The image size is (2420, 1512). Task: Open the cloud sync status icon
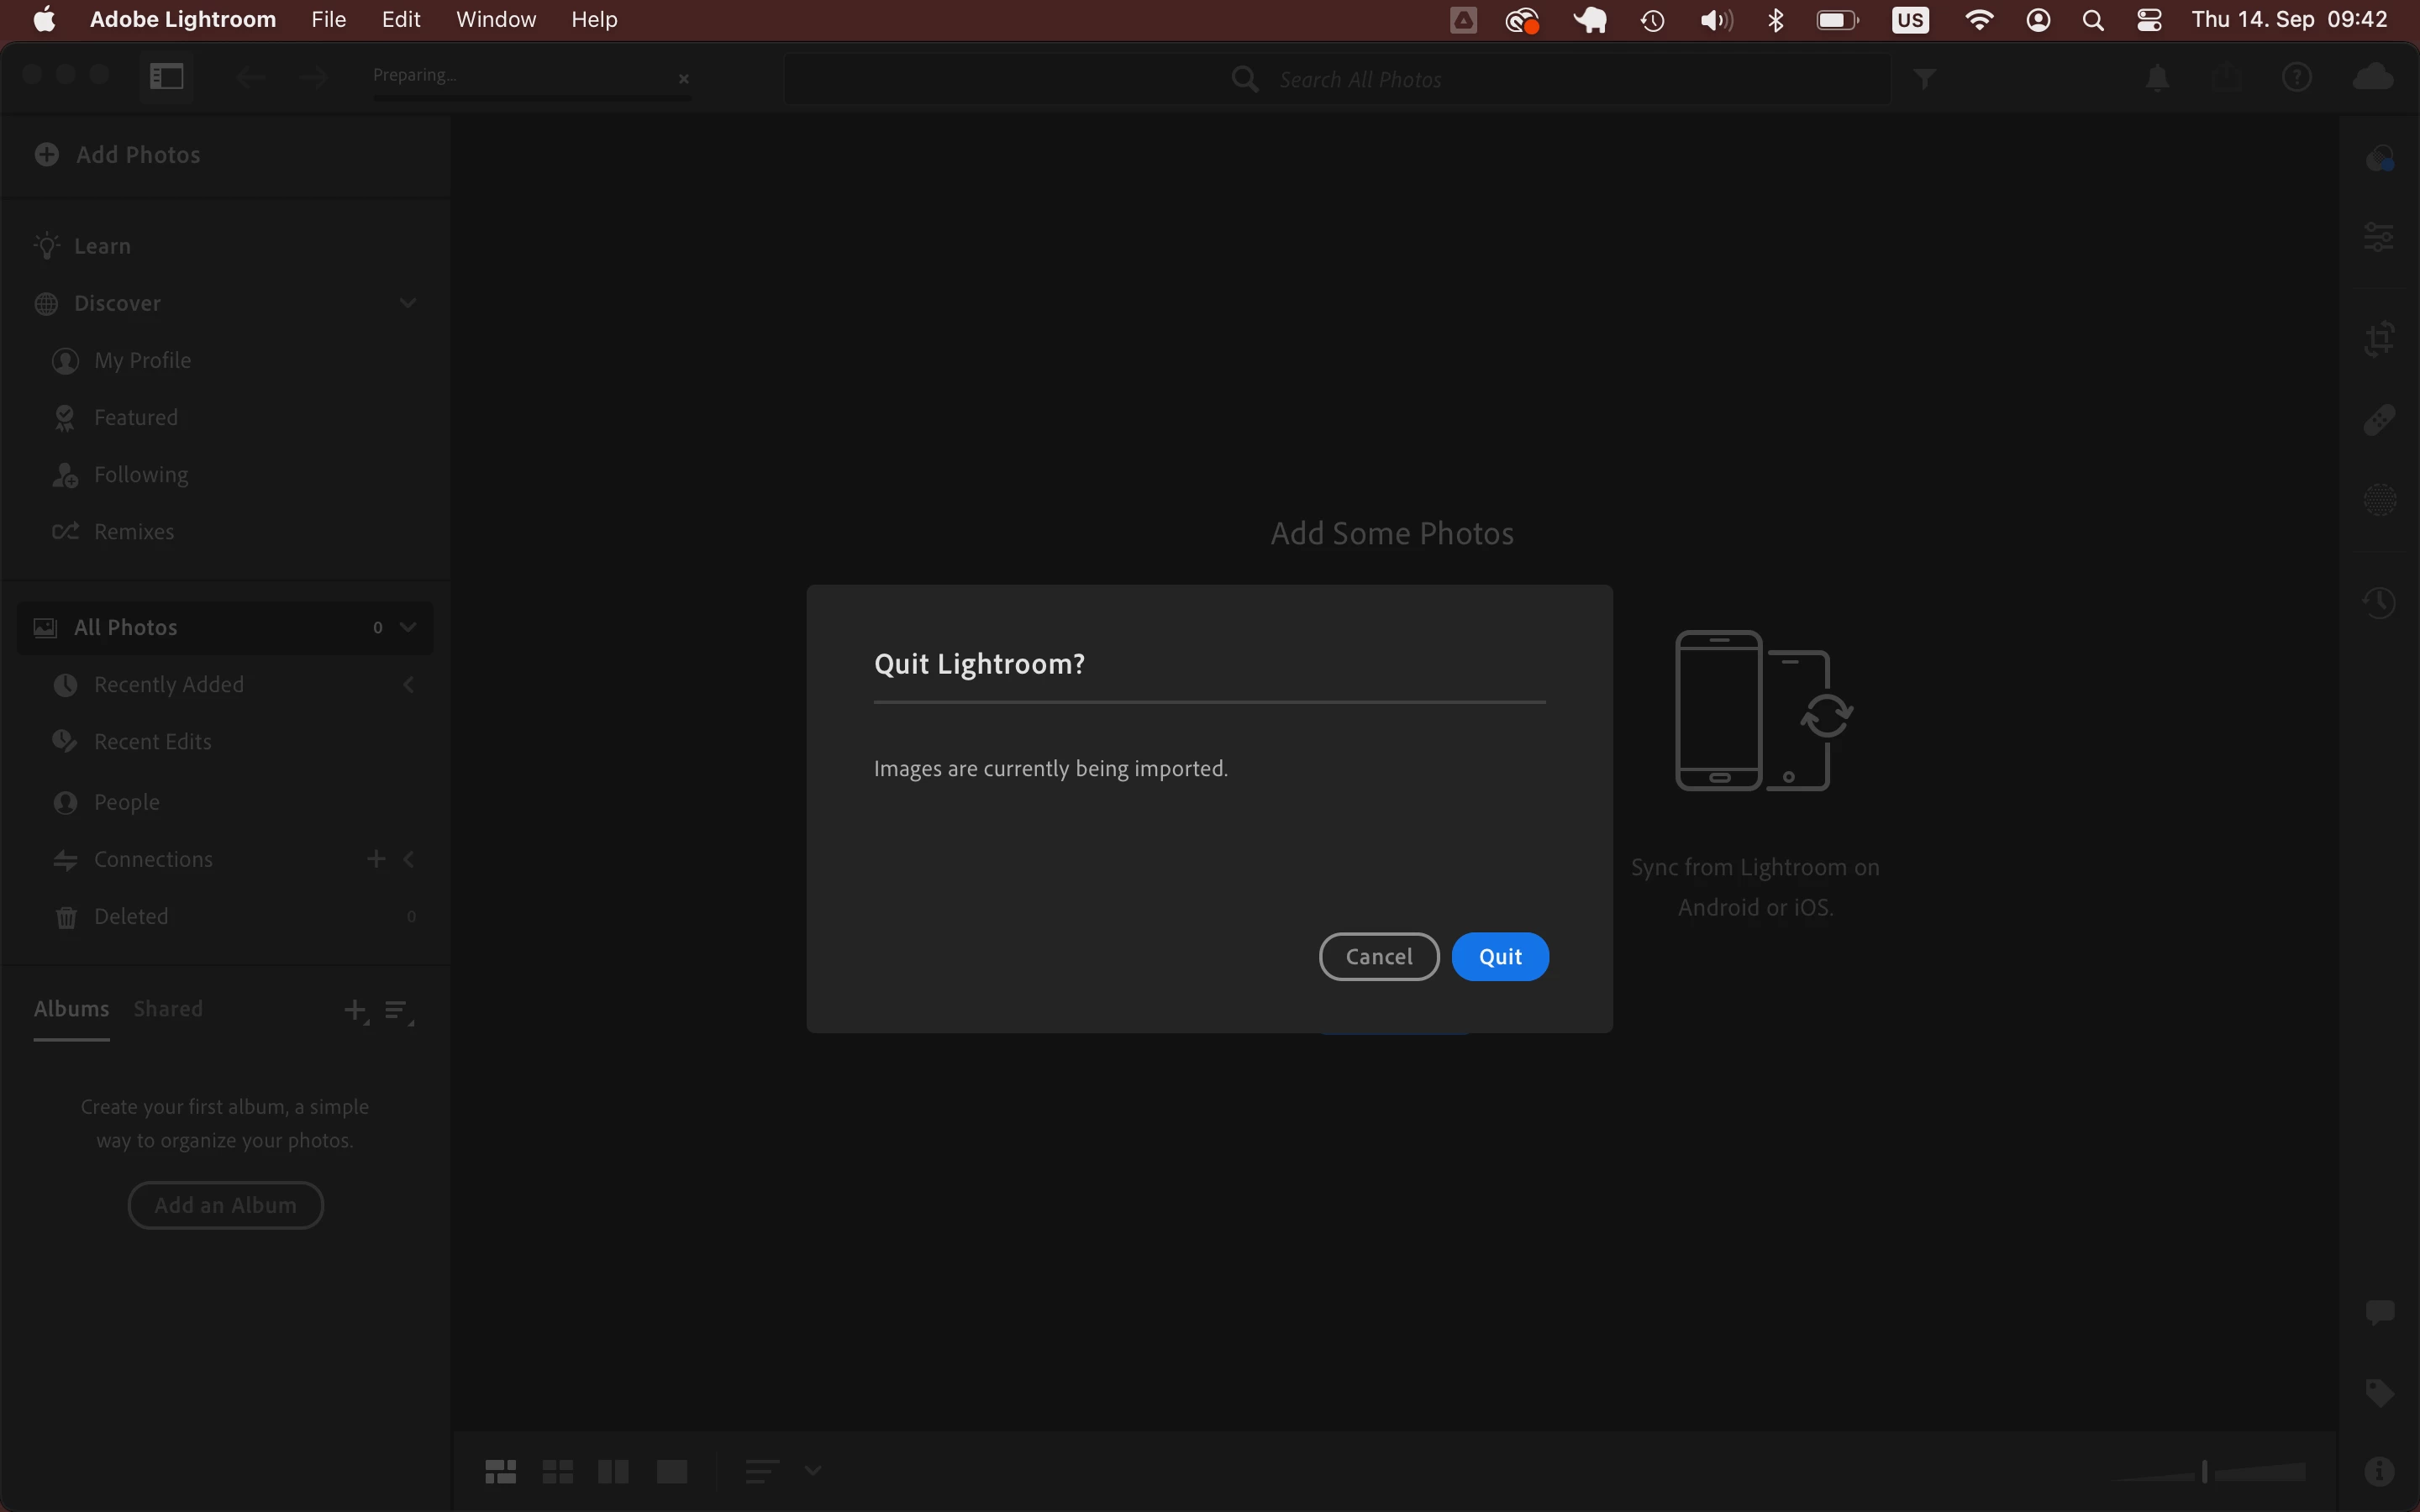coord(2373,78)
